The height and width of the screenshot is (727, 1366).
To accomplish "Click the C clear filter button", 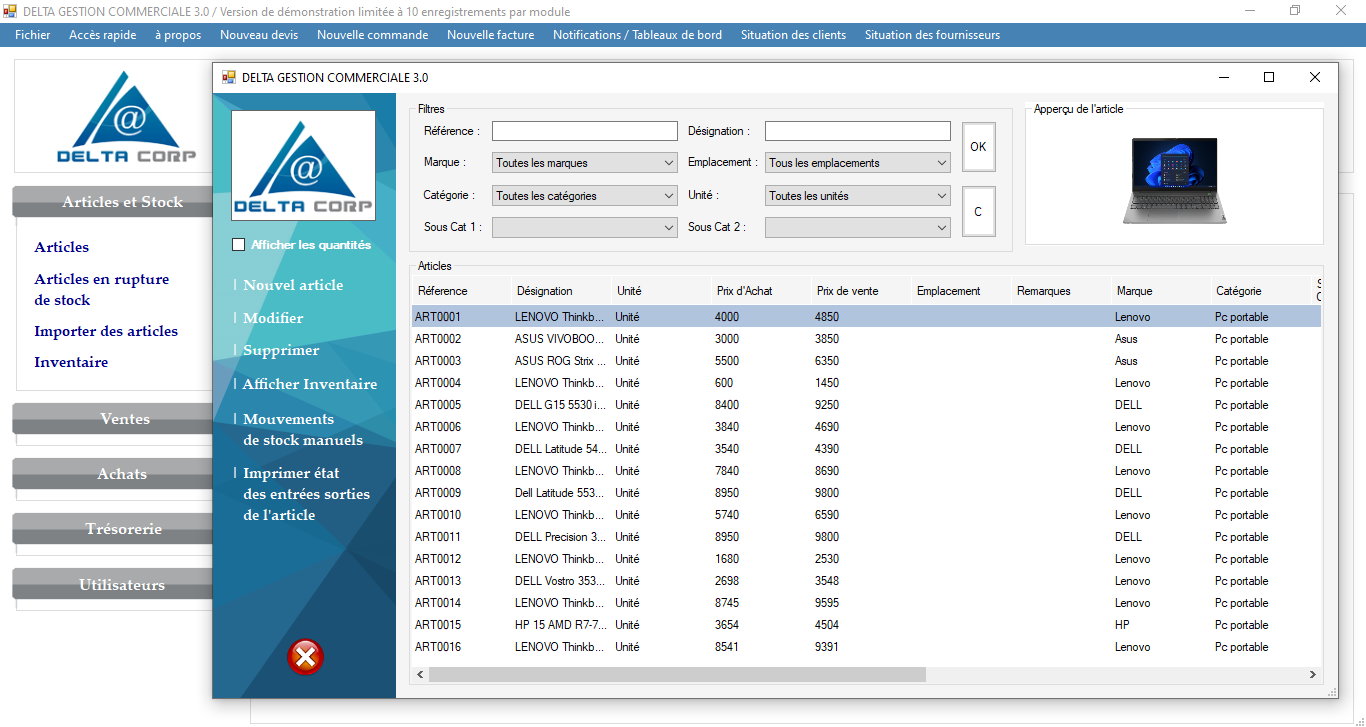I will coord(978,212).
